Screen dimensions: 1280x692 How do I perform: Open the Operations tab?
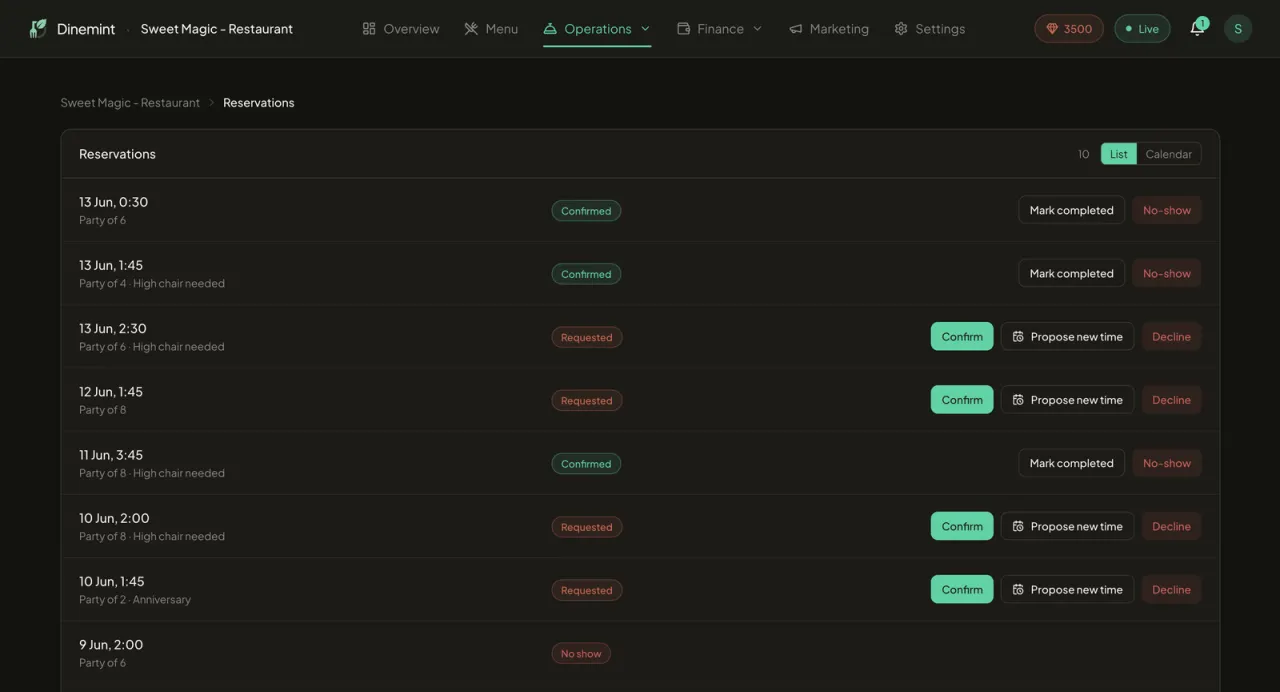597,29
